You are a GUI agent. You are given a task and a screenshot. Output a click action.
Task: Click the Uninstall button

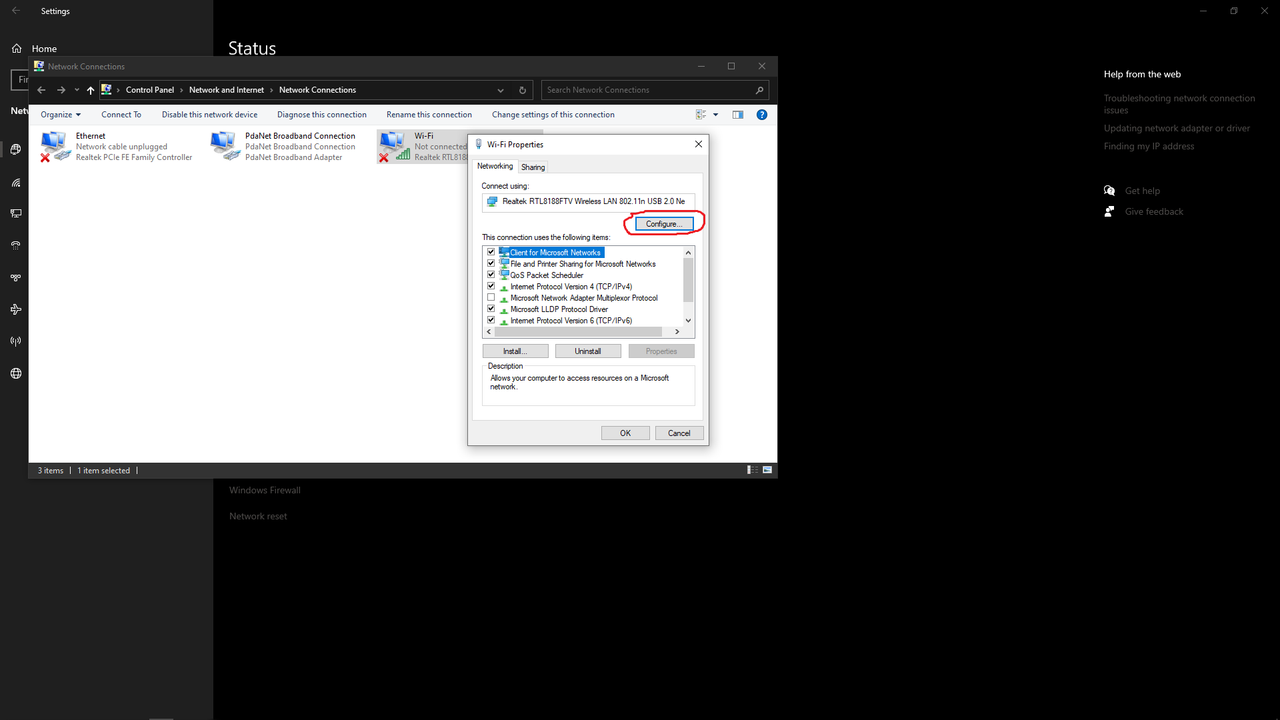[588, 351]
